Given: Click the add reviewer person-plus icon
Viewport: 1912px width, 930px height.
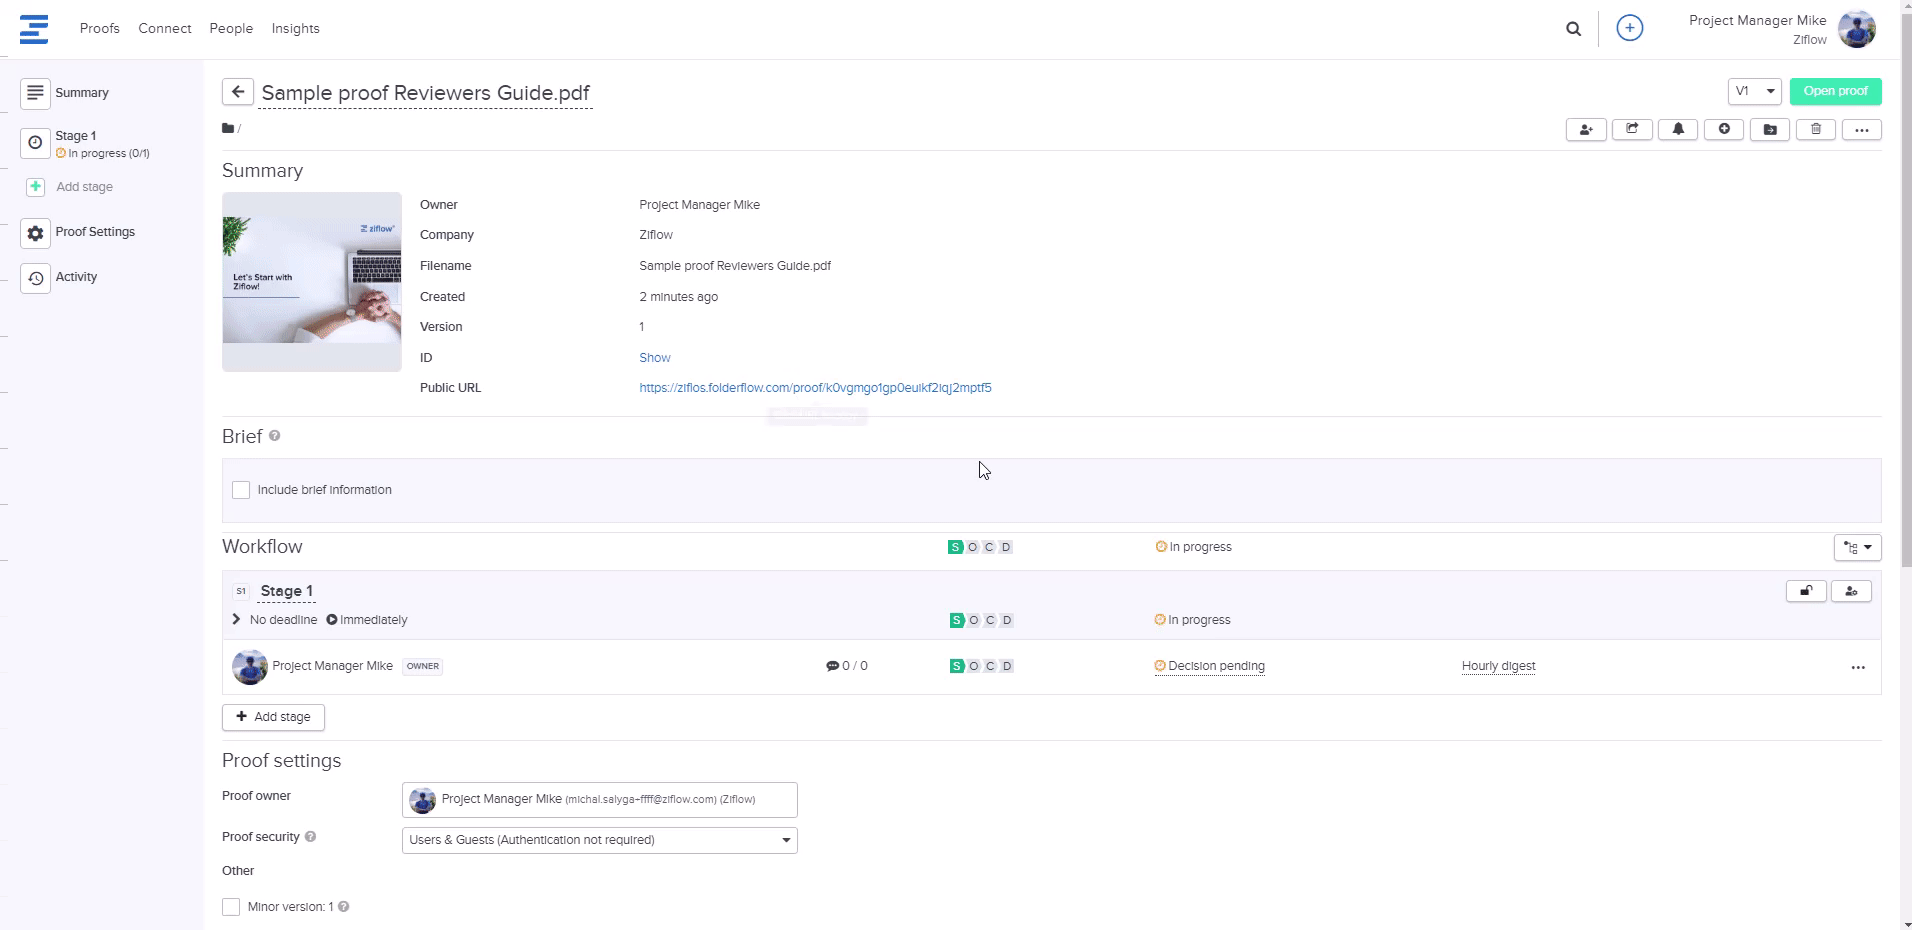Looking at the screenshot, I should tap(1586, 130).
